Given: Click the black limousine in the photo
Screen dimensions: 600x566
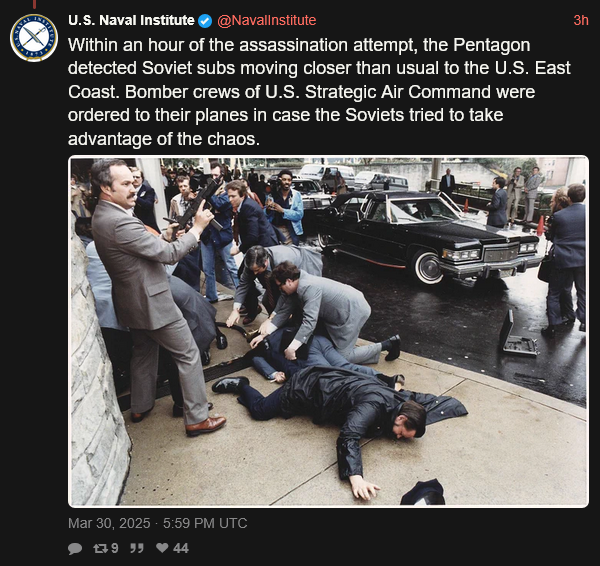Looking at the screenshot, I should point(428,234).
